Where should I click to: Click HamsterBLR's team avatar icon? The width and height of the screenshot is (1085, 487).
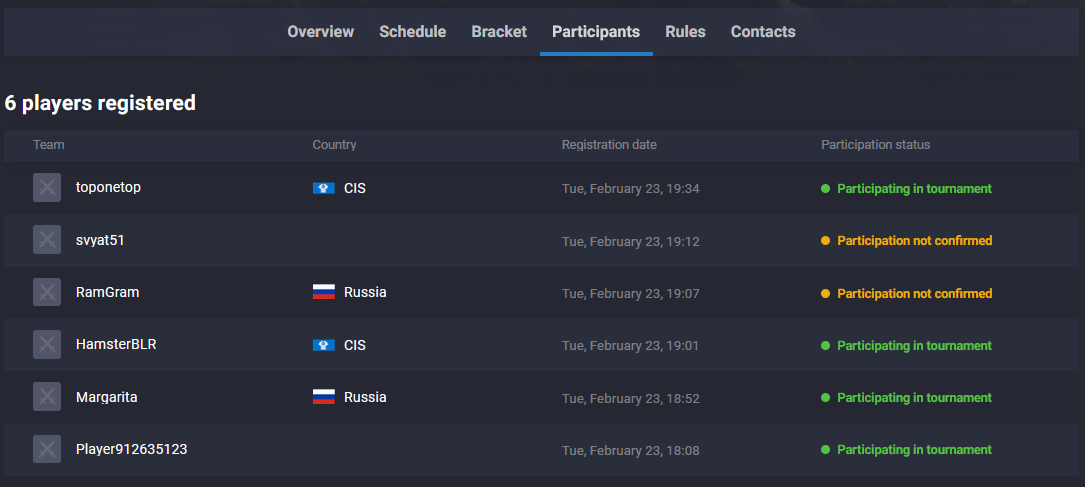47,344
